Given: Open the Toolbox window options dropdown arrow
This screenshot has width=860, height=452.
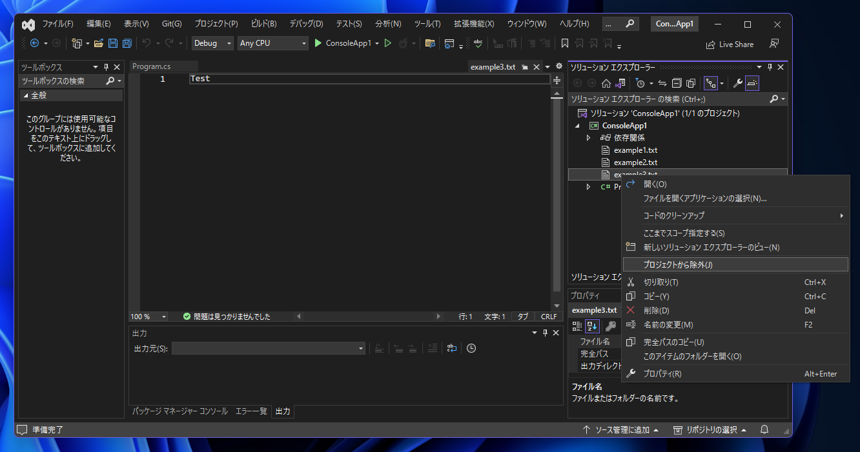Looking at the screenshot, I should pos(95,67).
